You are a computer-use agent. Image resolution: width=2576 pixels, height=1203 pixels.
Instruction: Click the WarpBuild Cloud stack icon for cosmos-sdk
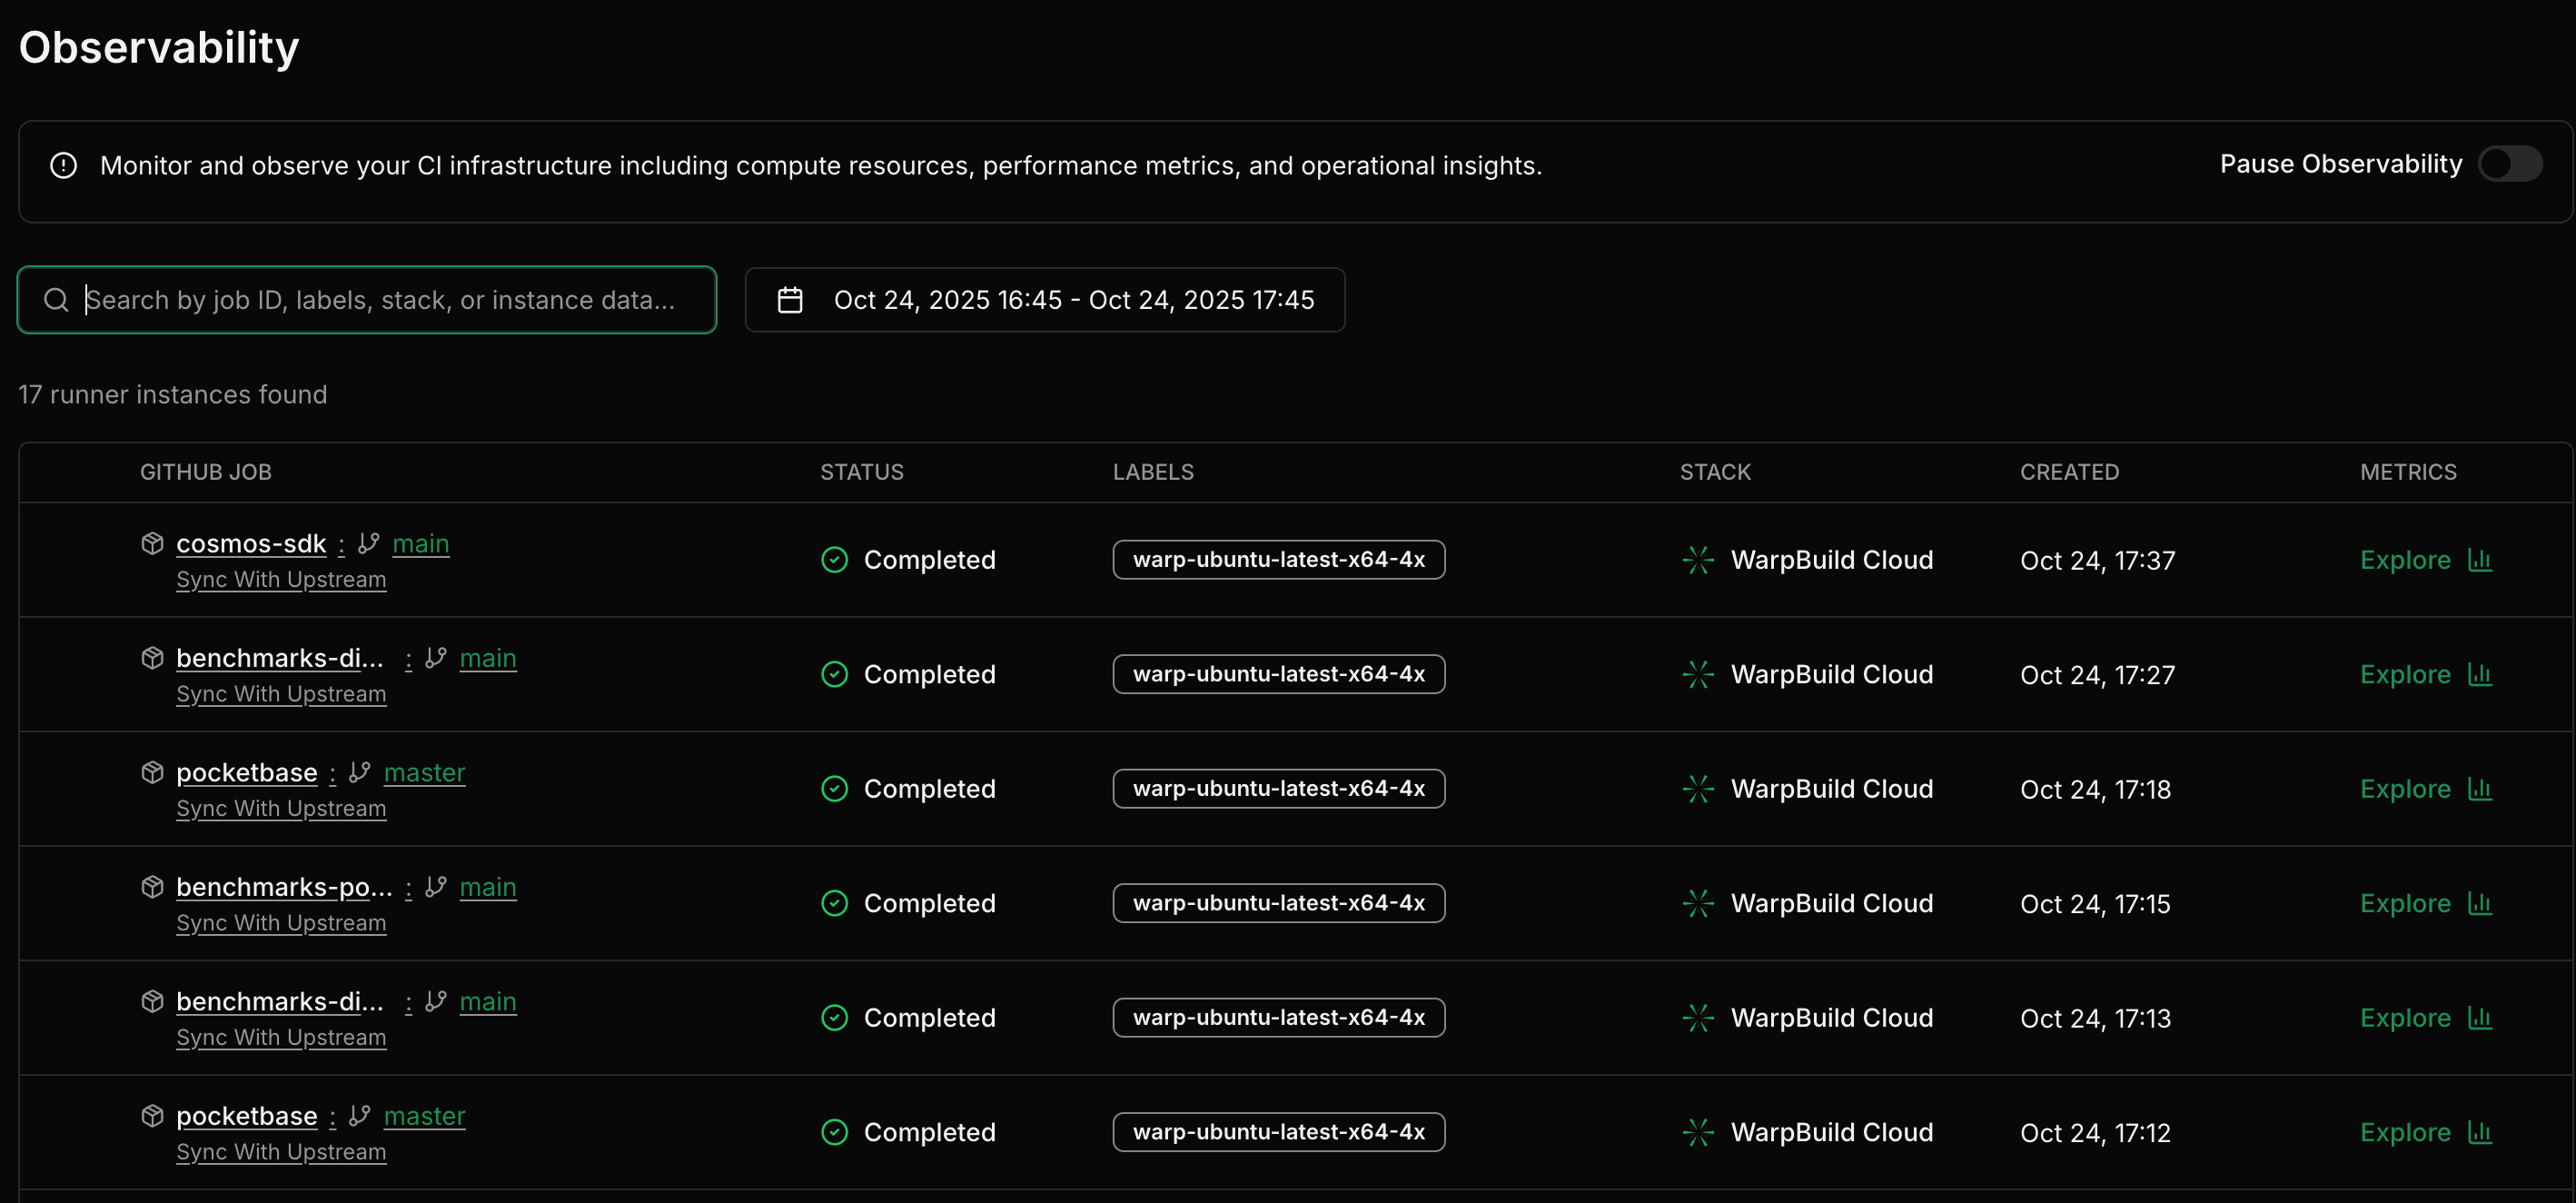(1696, 560)
